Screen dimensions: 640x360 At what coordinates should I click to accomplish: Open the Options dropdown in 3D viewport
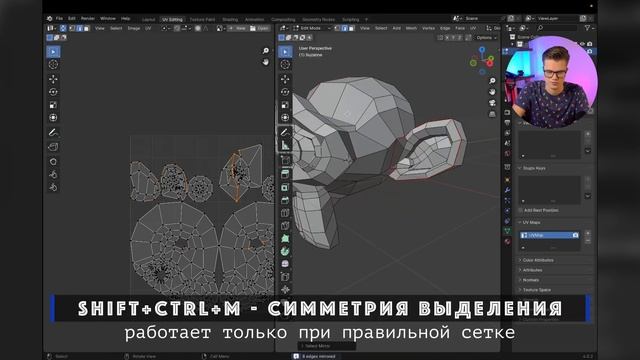coord(486,38)
